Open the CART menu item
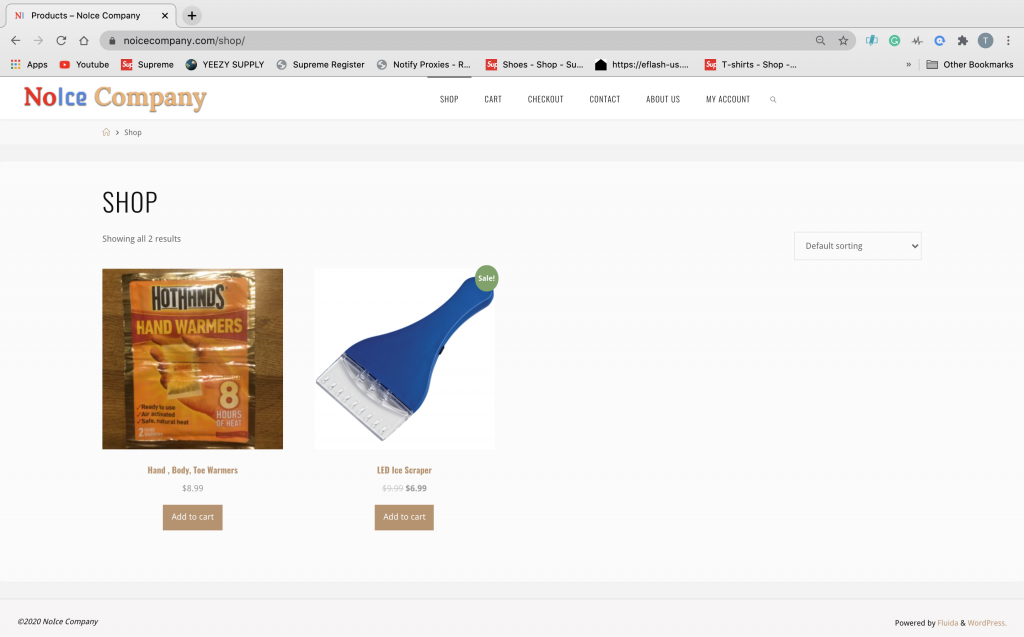 point(493,99)
